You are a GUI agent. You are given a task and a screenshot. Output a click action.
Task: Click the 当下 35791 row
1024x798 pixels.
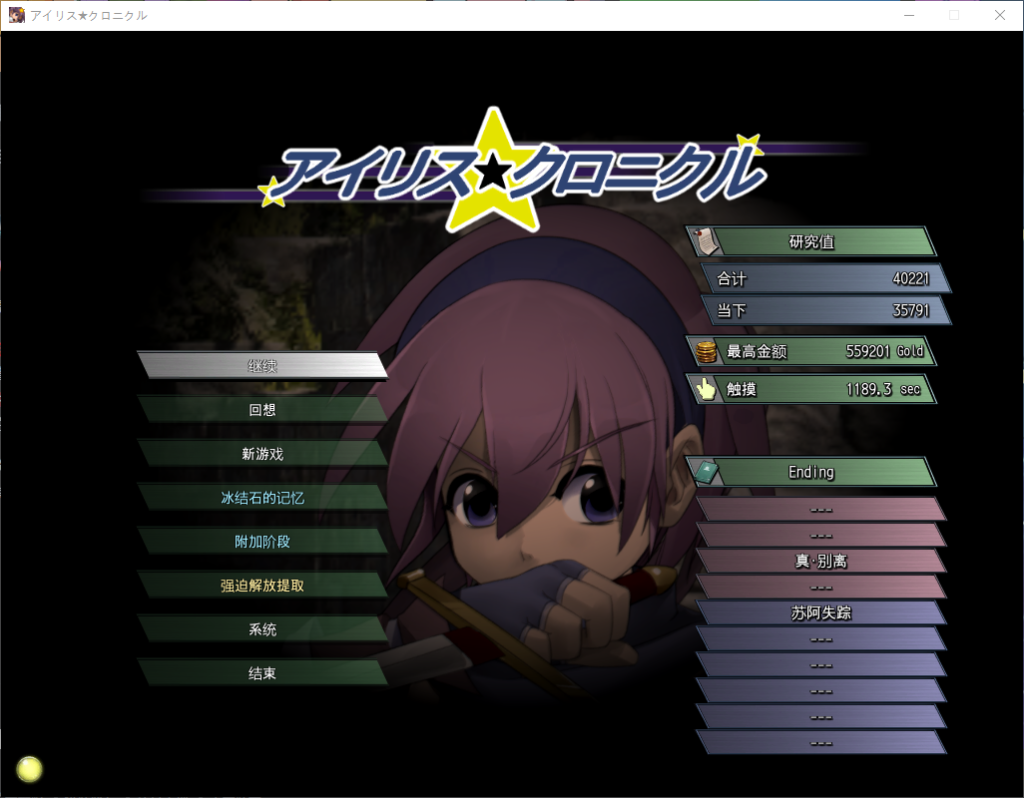(825, 310)
